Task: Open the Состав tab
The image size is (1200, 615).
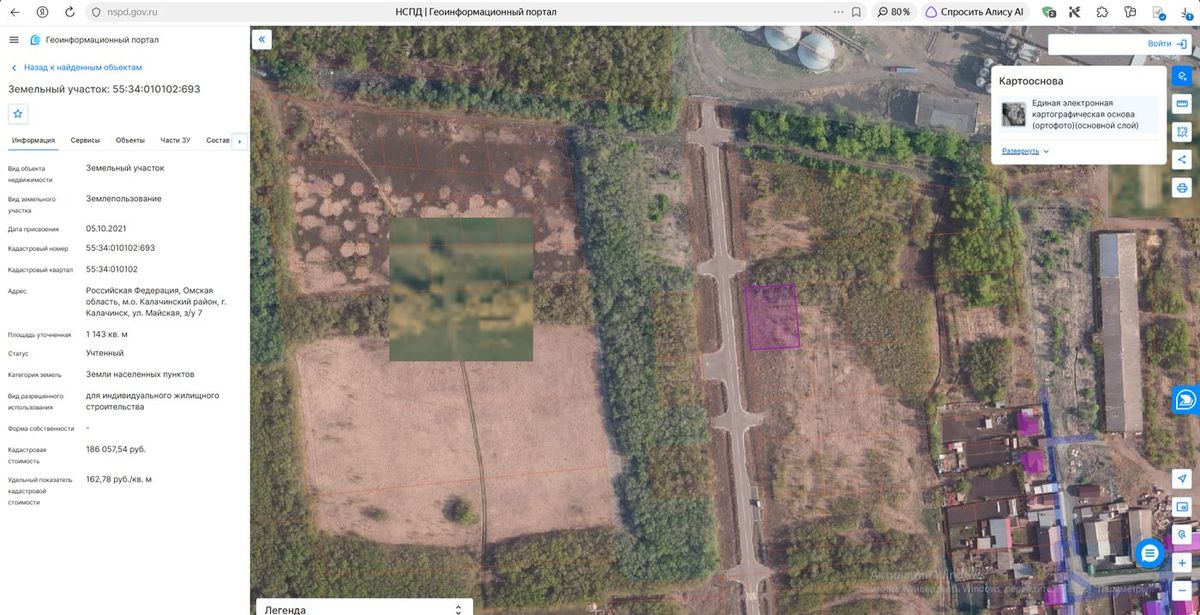Action: point(218,140)
